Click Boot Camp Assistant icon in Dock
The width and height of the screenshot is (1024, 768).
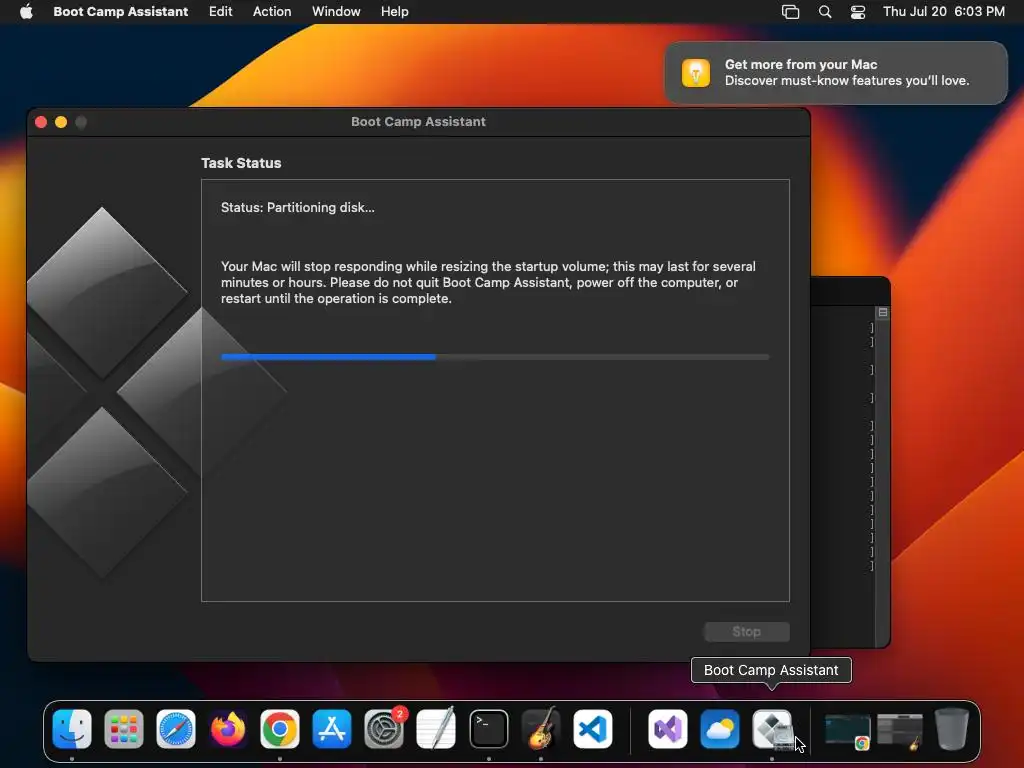pos(772,729)
